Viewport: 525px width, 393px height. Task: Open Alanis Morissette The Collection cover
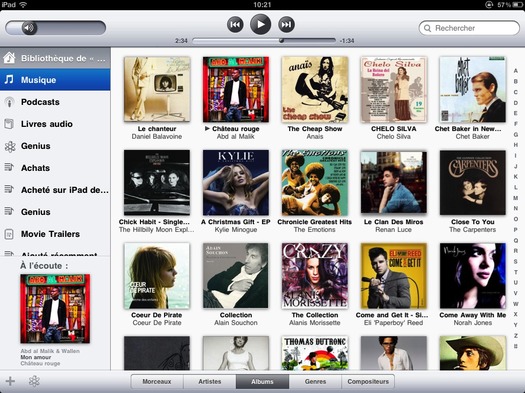(x=315, y=276)
